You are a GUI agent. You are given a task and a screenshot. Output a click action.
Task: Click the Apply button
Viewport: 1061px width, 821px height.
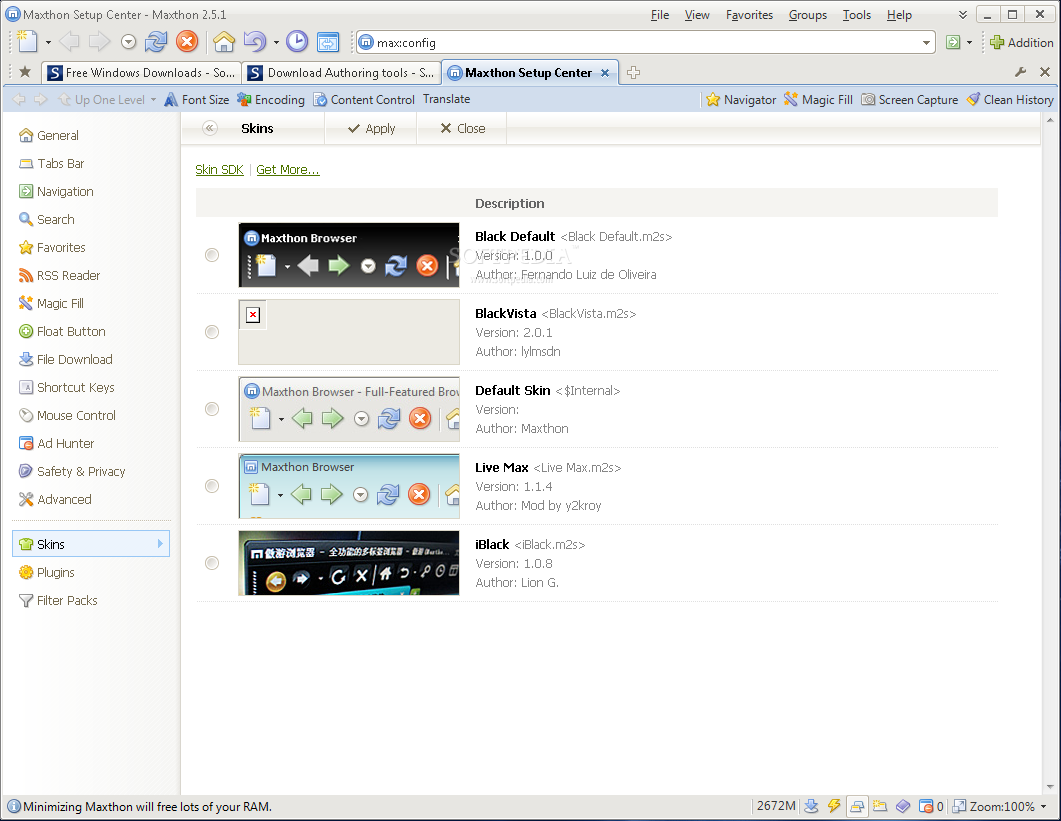pyautogui.click(x=371, y=129)
